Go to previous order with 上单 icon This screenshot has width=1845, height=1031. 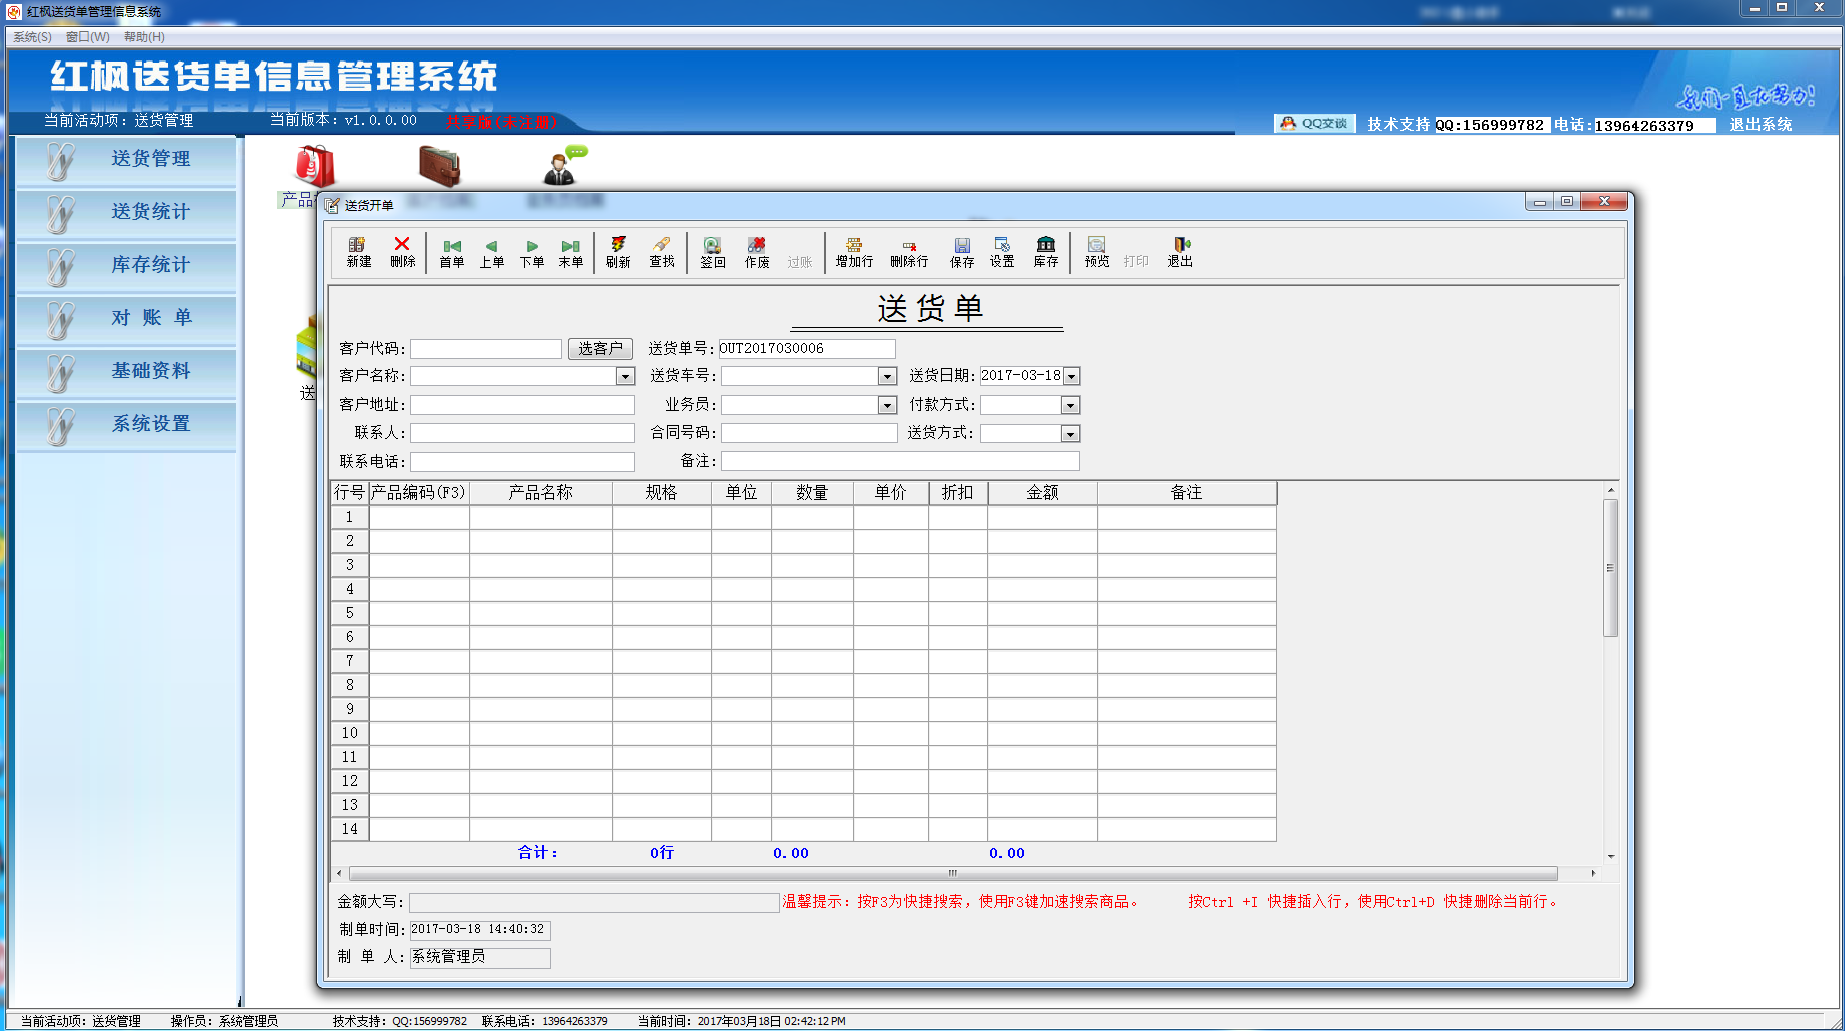[491, 252]
